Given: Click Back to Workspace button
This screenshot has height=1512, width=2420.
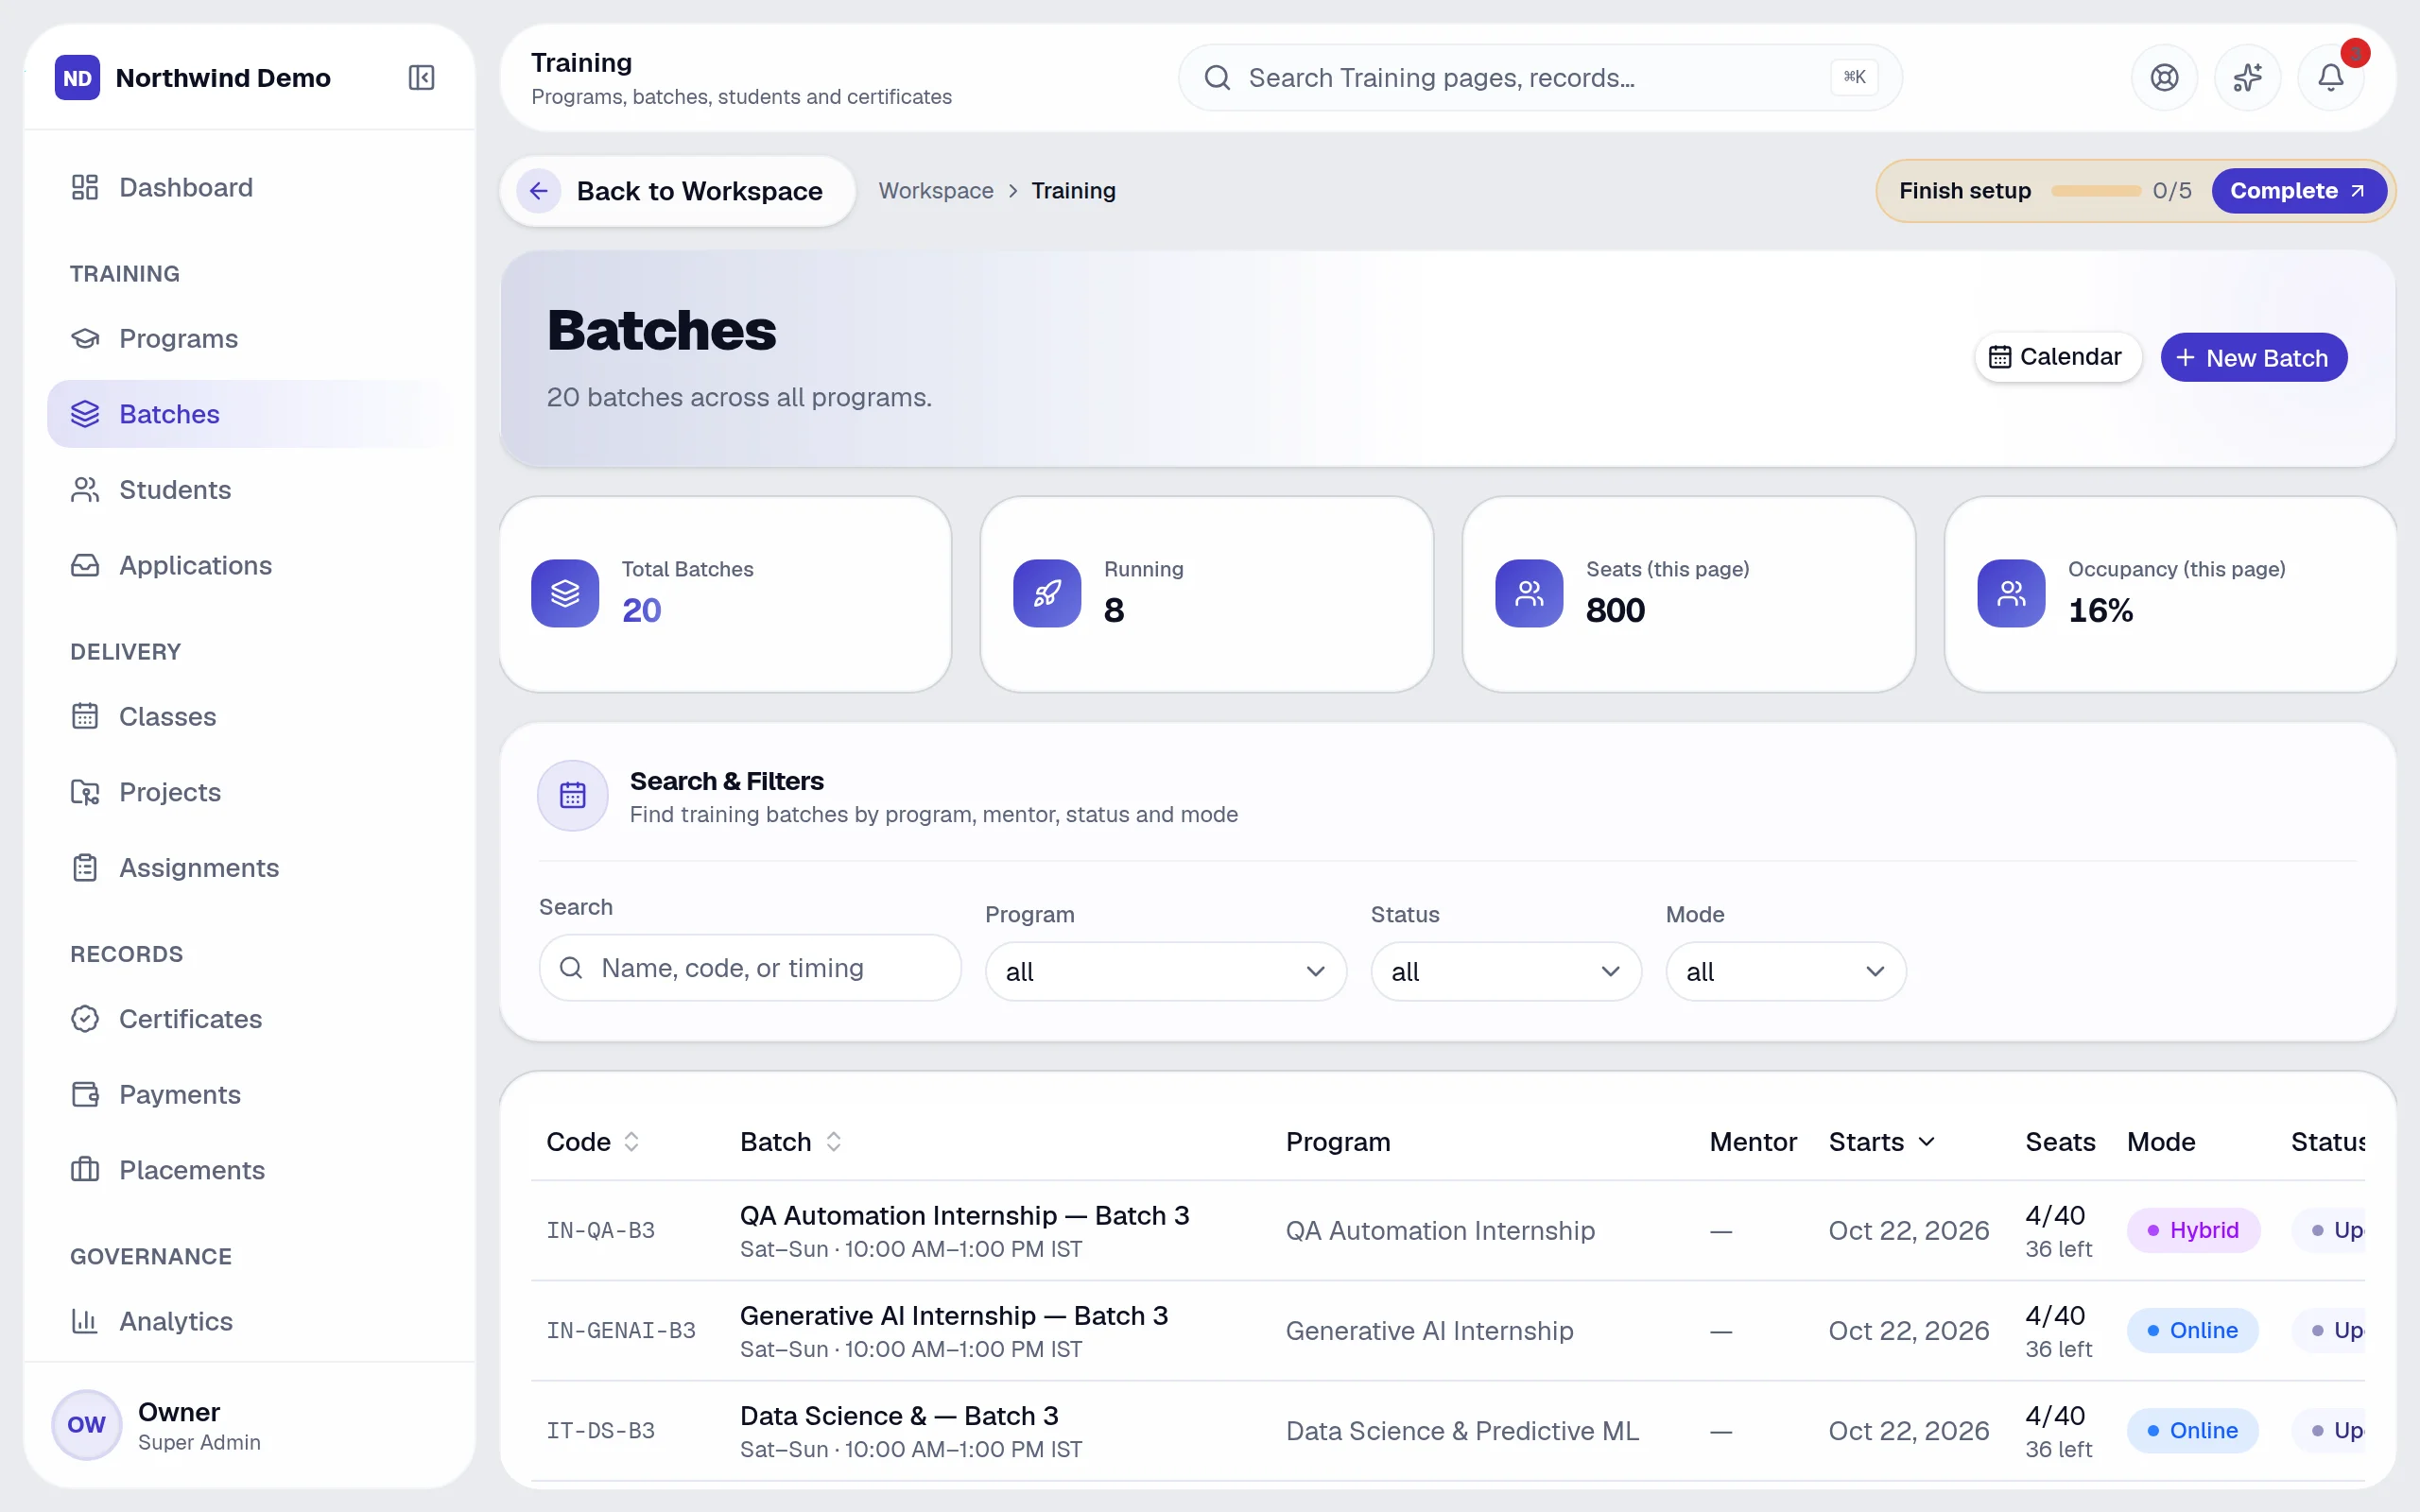Looking at the screenshot, I should 677,191.
